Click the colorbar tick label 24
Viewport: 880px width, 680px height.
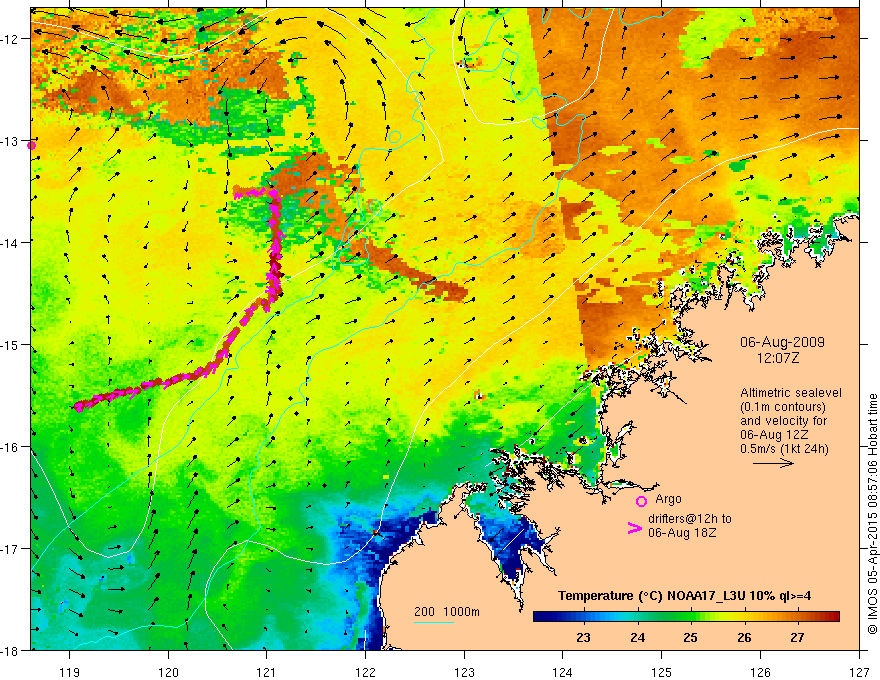(637, 637)
